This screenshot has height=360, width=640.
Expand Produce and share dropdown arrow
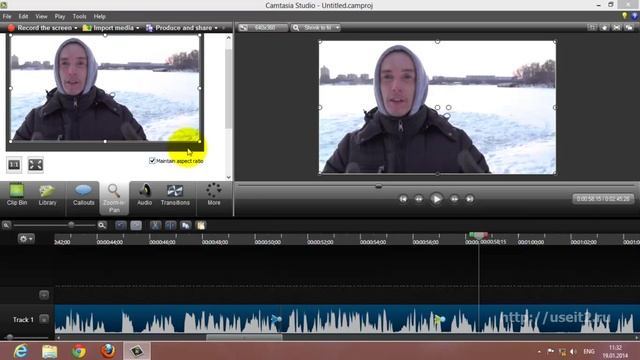pos(216,28)
